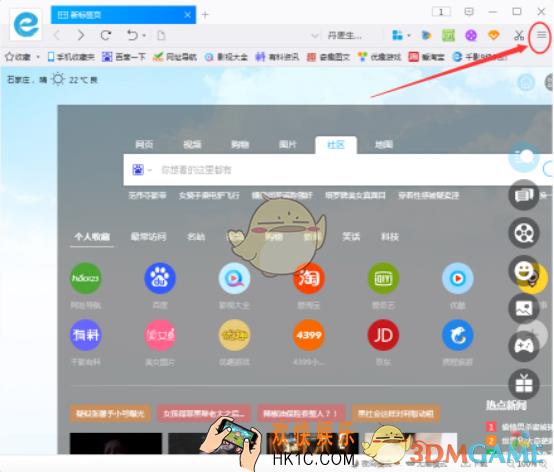Switch to the 最常访问 sites tab
Screen dimensions: 554x472
(x=148, y=236)
